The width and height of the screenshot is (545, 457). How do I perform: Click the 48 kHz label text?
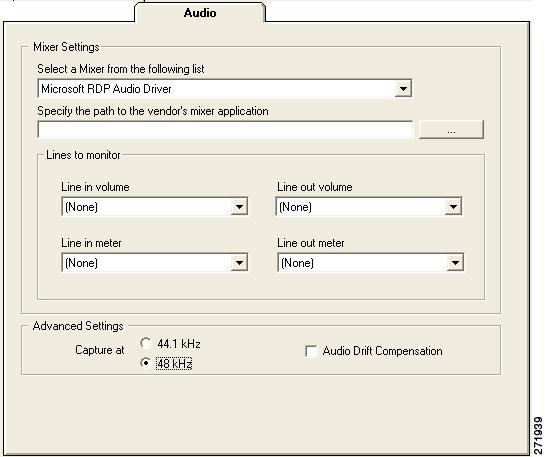pyautogui.click(x=174, y=364)
